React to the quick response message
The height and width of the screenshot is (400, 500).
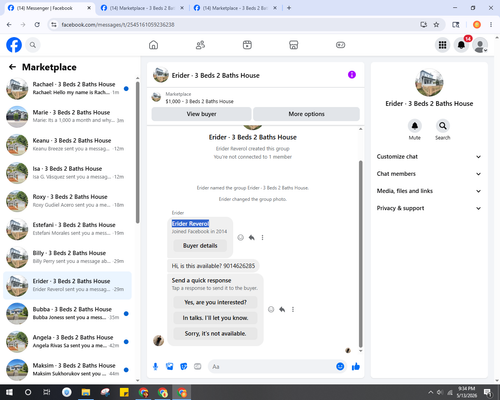[271, 309]
